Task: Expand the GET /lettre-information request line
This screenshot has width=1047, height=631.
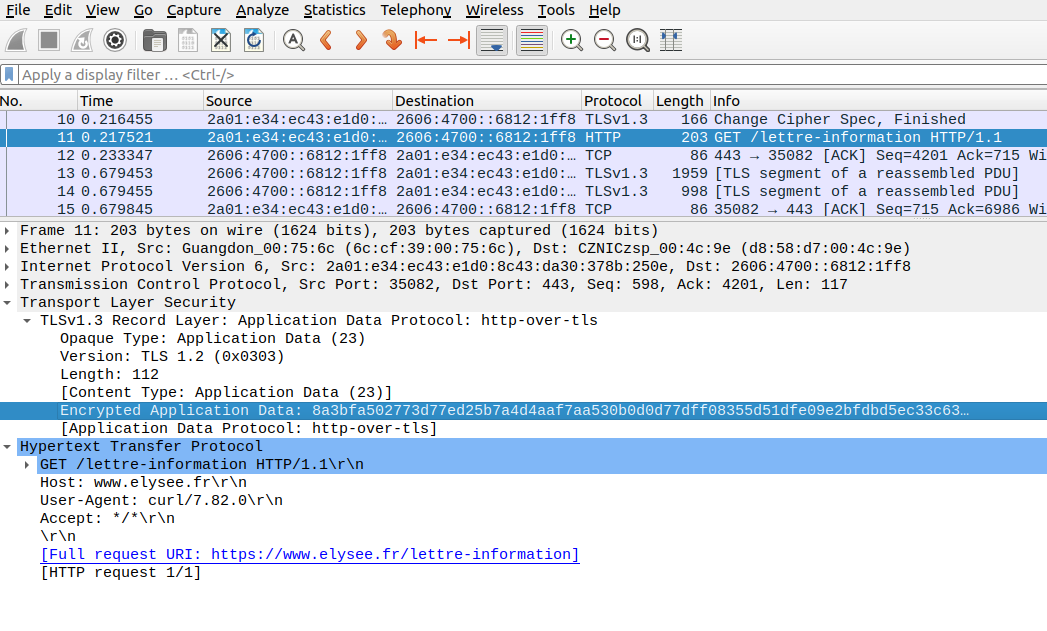Action: pos(27,465)
